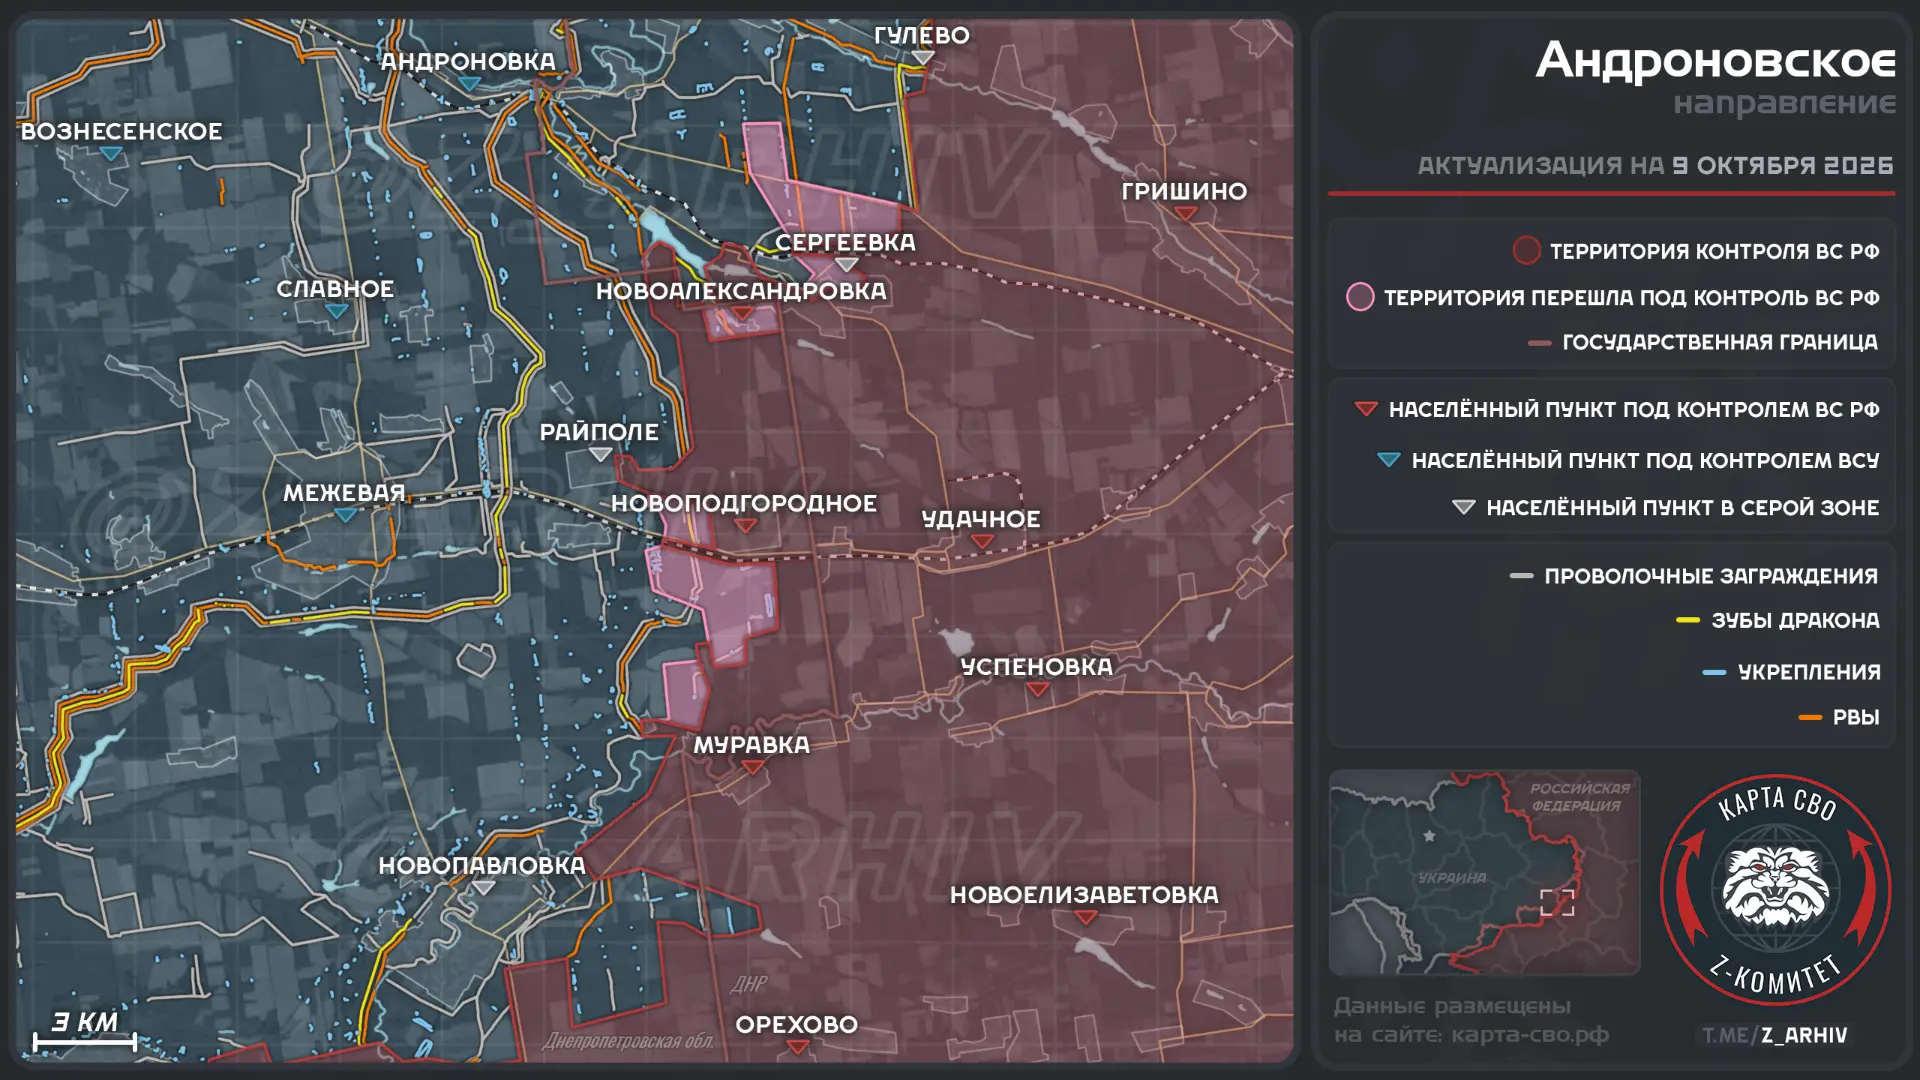Click the blue Укрепления legend line
The height and width of the screenshot is (1080, 1920).
(x=1714, y=673)
